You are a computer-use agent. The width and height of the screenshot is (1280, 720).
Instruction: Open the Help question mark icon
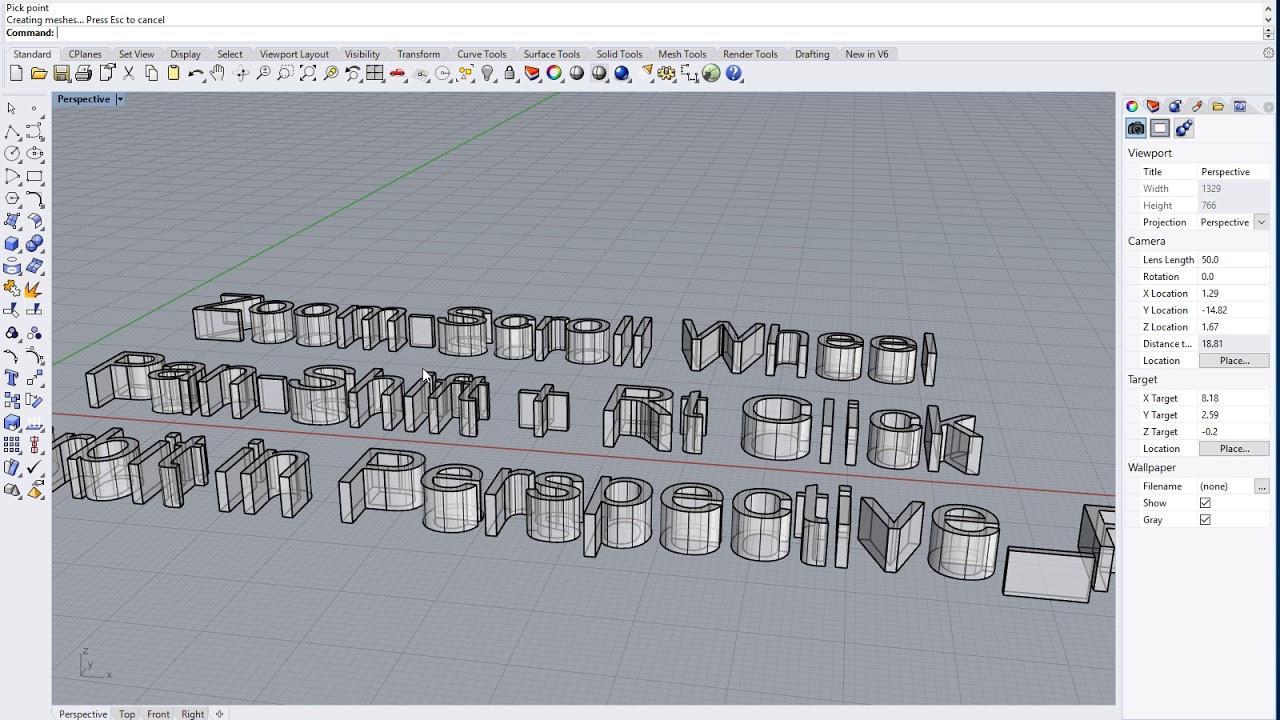(734, 73)
